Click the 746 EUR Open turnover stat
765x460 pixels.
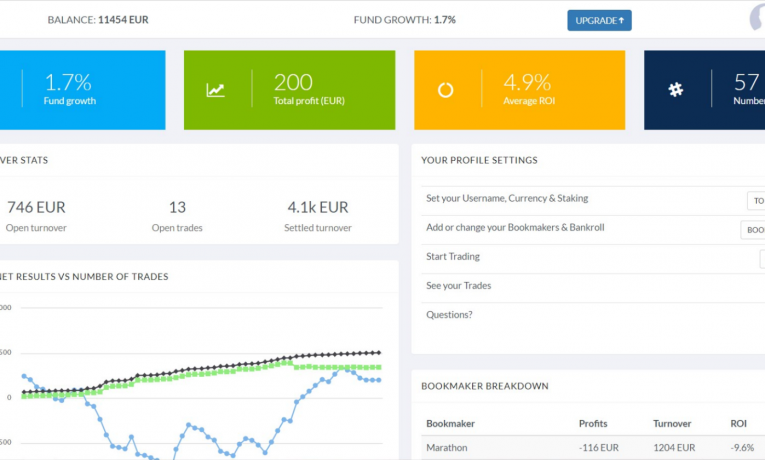[x=35, y=208]
